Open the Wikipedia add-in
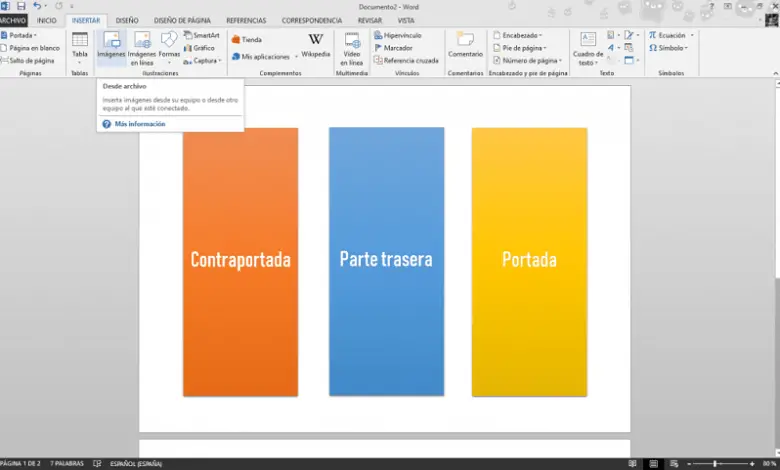 [x=315, y=46]
